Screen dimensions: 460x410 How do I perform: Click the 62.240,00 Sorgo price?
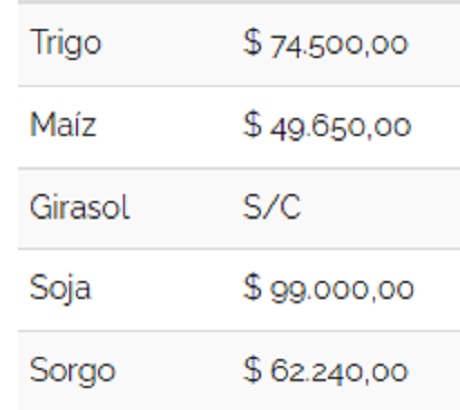click(x=339, y=373)
